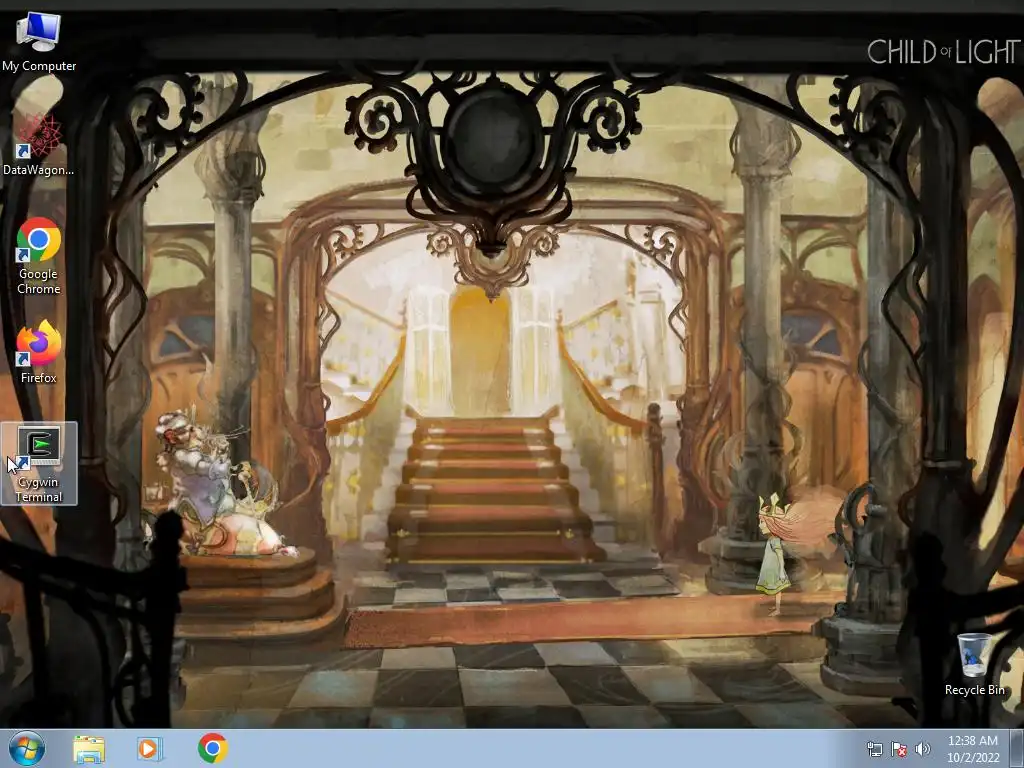
Task: Open the clock showing 12:38 AM
Action: pos(973,749)
